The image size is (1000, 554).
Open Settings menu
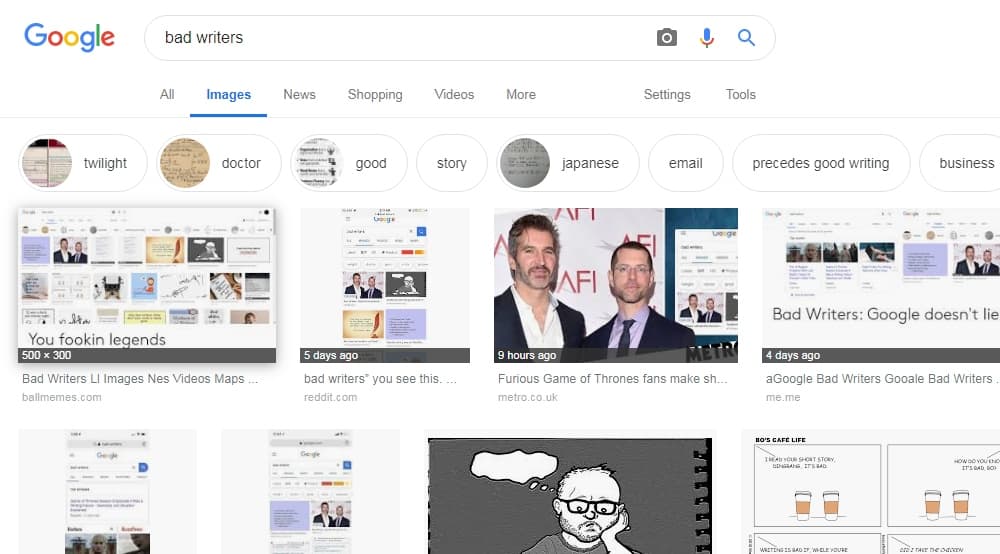(667, 94)
